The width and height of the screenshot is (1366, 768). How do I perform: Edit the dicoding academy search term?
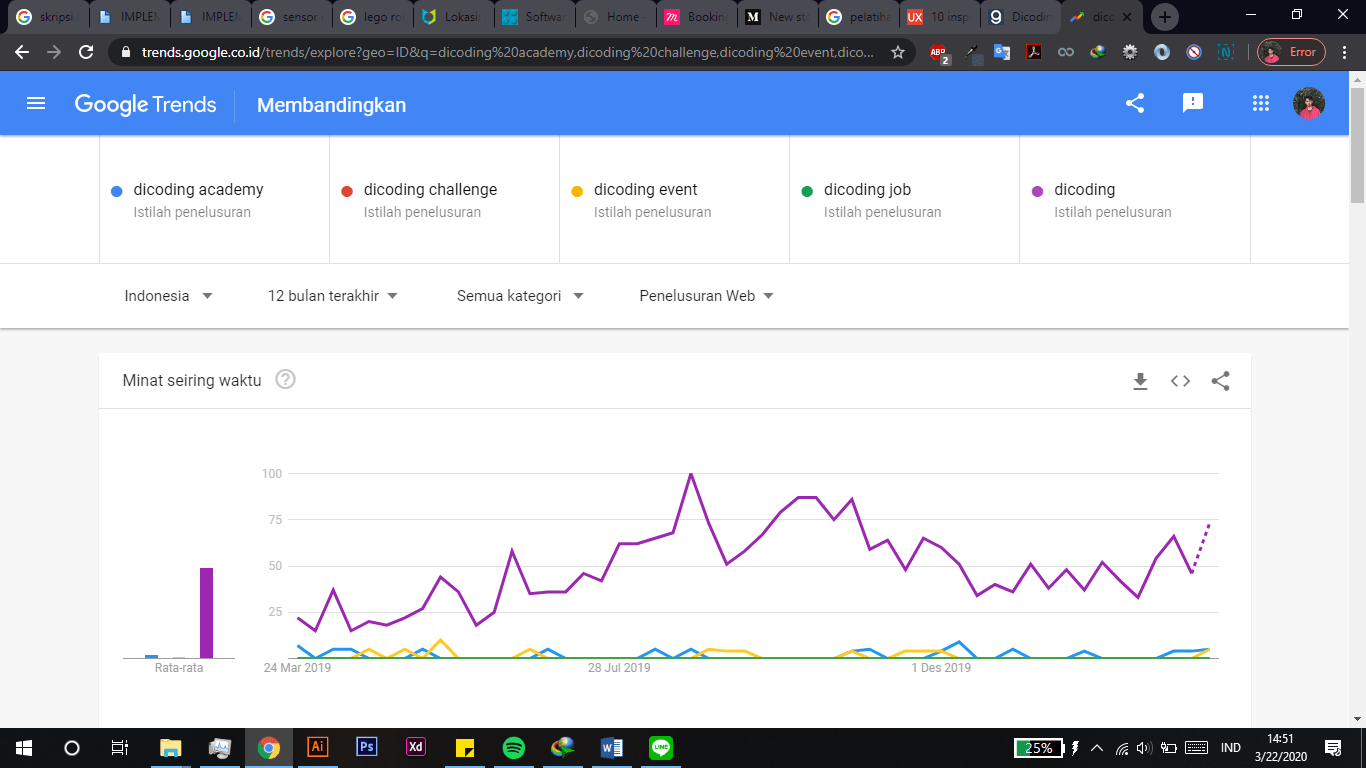pos(214,200)
